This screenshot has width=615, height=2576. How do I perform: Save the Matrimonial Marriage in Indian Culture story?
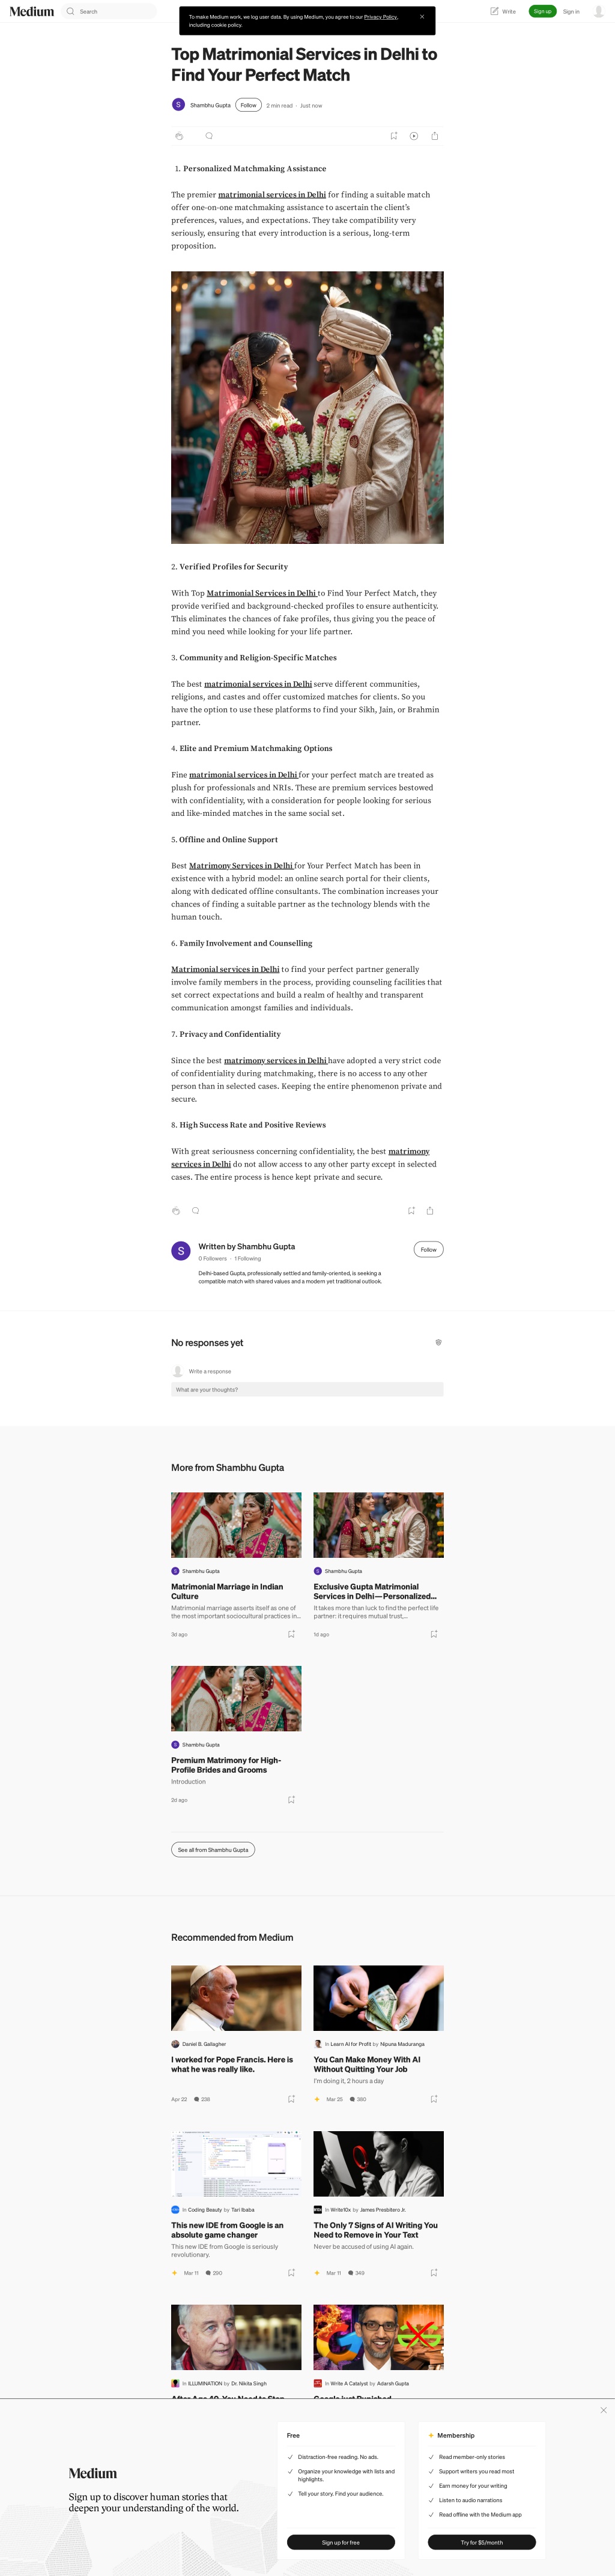pos(291,1634)
